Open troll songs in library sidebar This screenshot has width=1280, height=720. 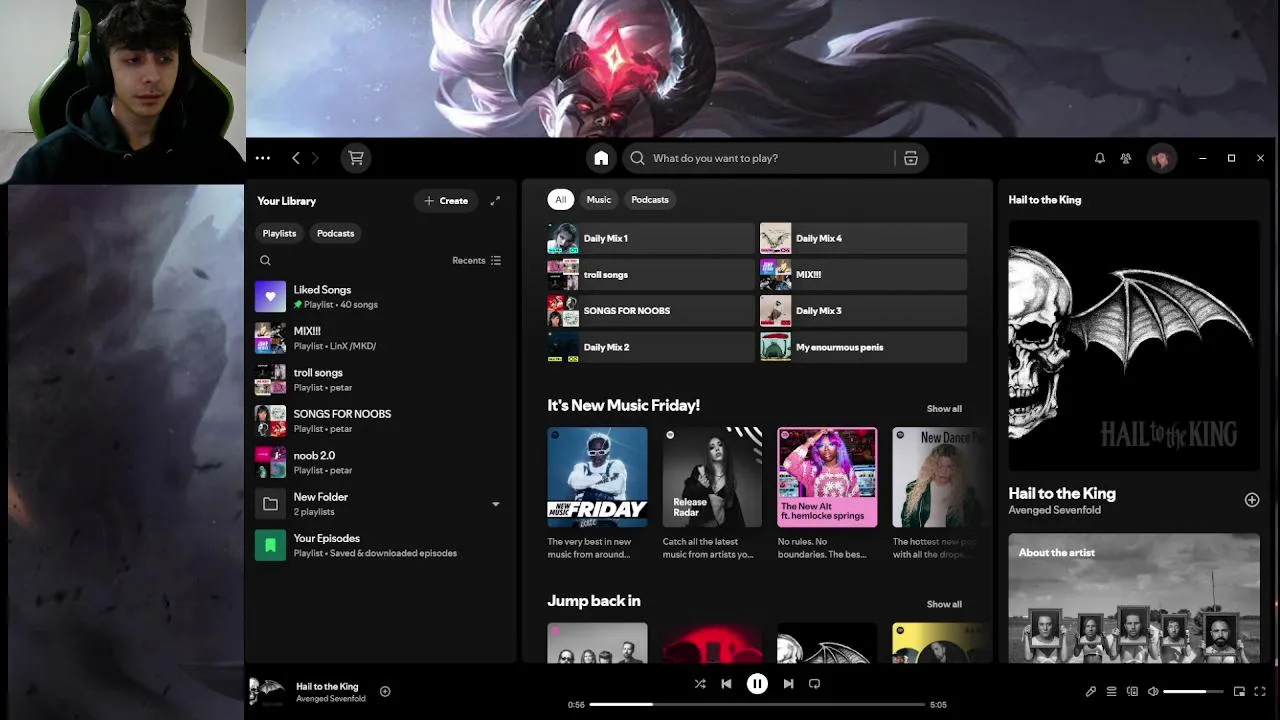(380, 380)
